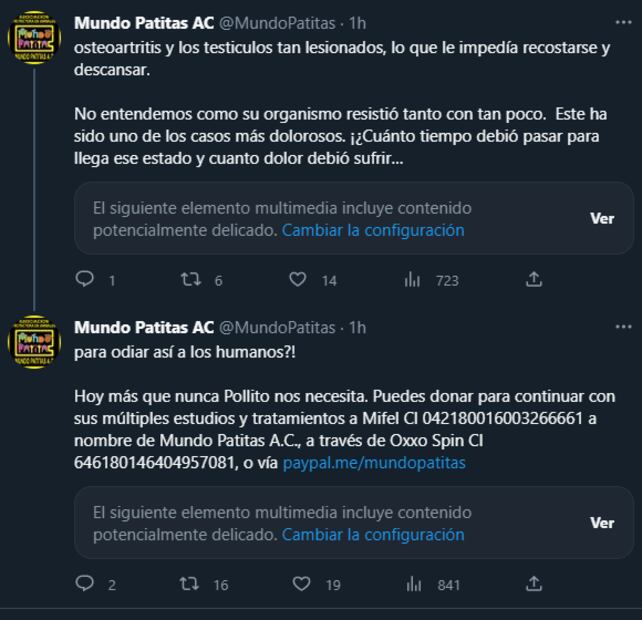The width and height of the screenshot is (642, 620).
Task: Open Cambiar la configuración in first warning
Action: (373, 230)
